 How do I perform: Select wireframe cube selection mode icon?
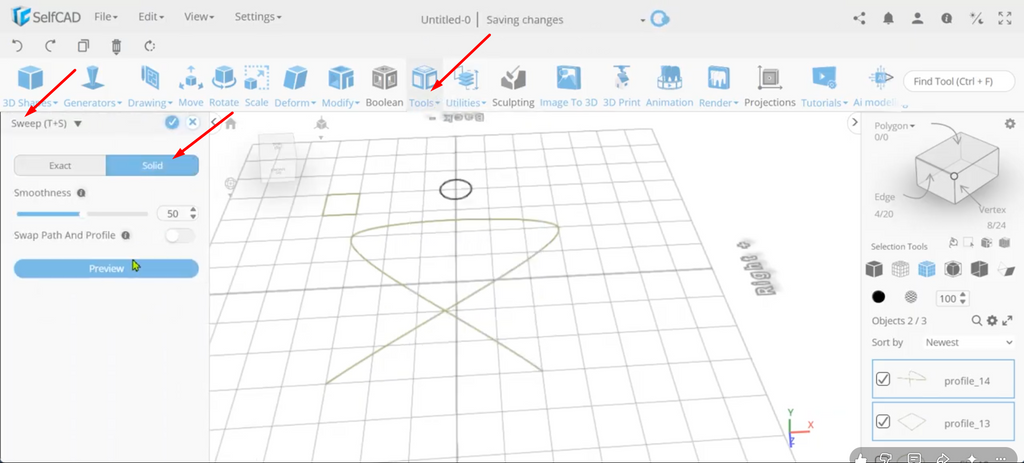point(901,268)
